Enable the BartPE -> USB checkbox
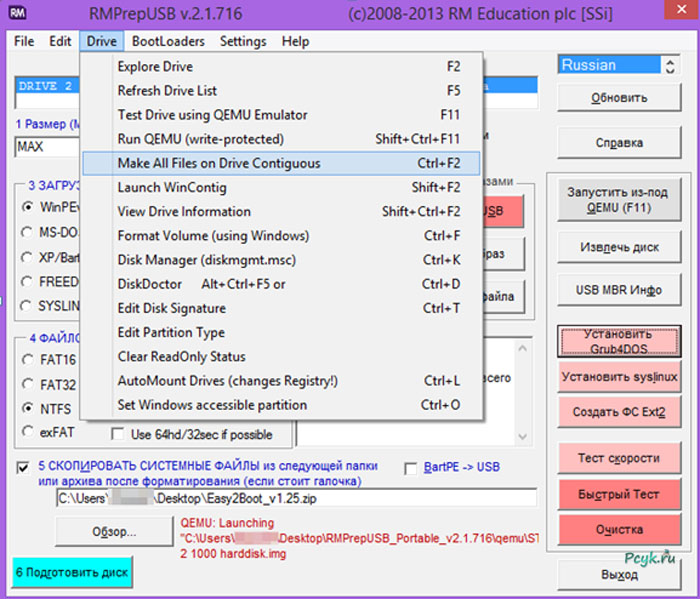The height and width of the screenshot is (599, 700). (x=411, y=469)
